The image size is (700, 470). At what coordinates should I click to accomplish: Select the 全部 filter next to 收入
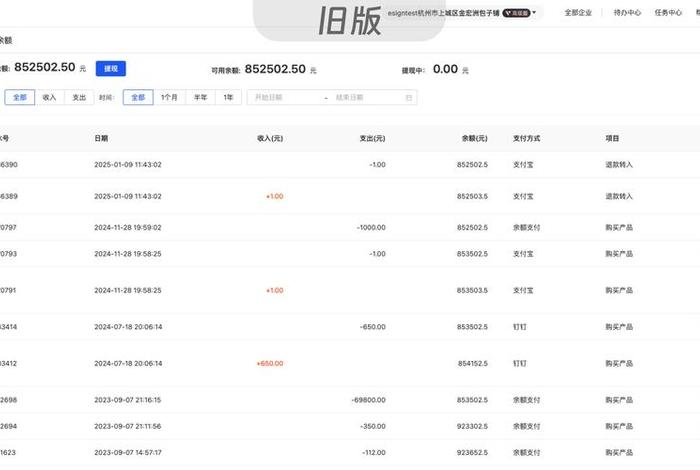click(20, 97)
